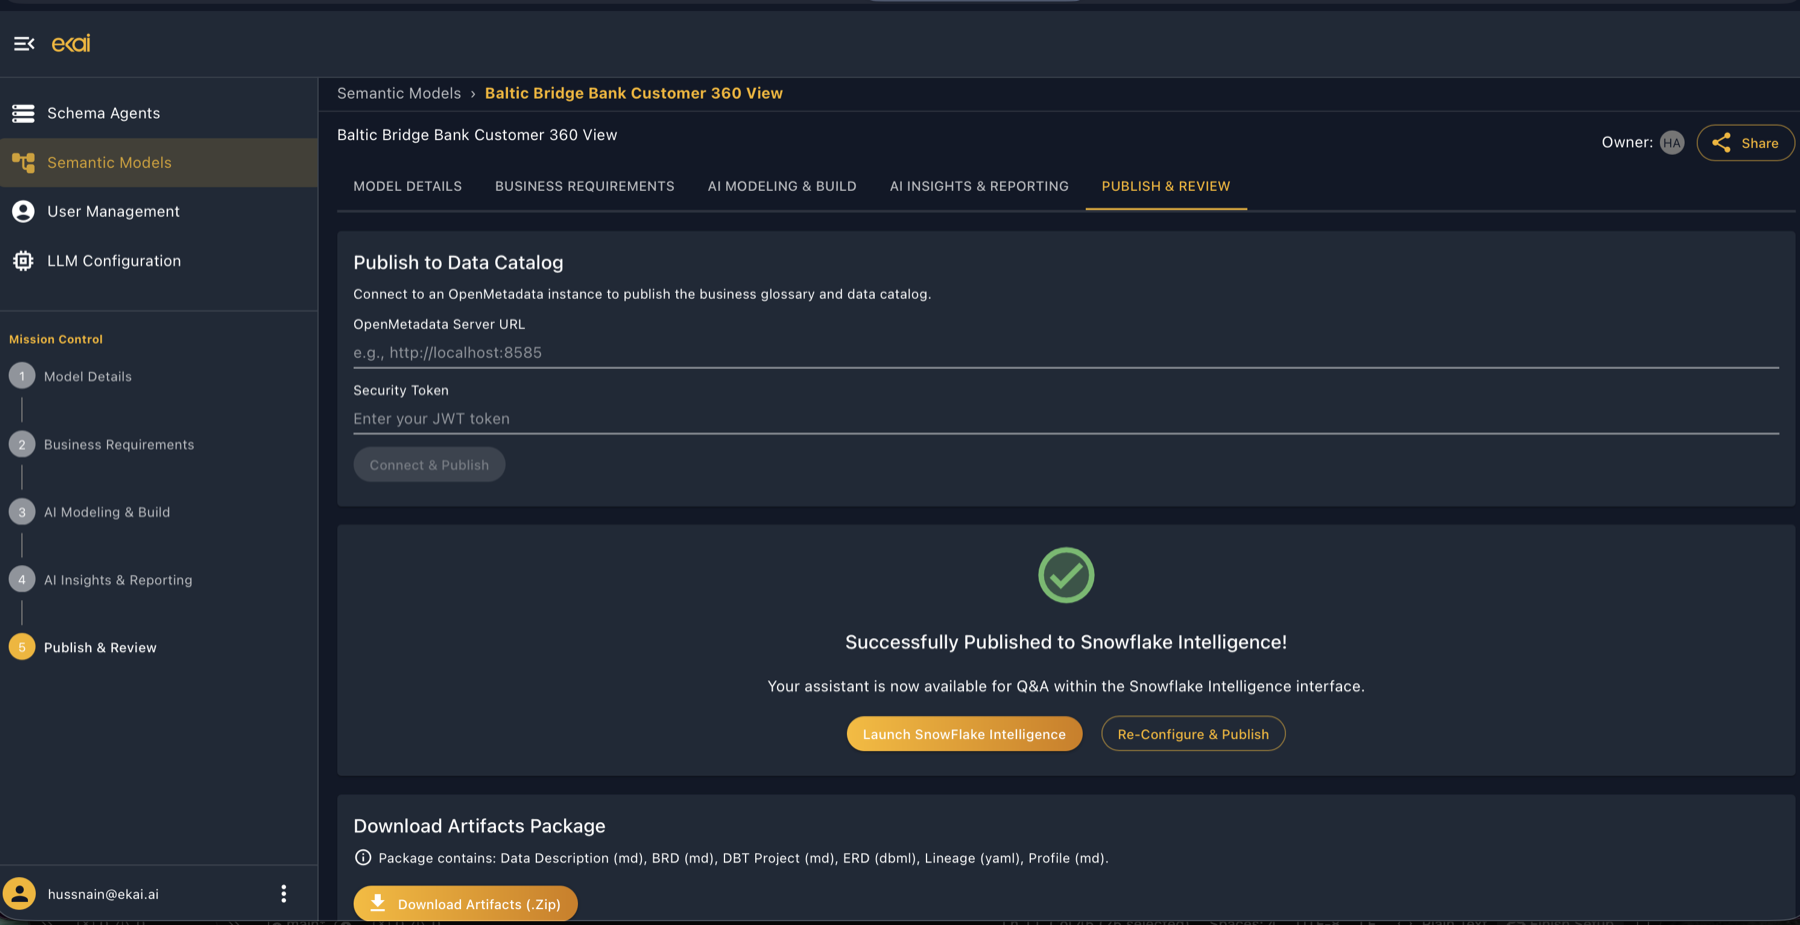Click step 5 circle for Publish & Review
The image size is (1800, 925).
click(22, 647)
